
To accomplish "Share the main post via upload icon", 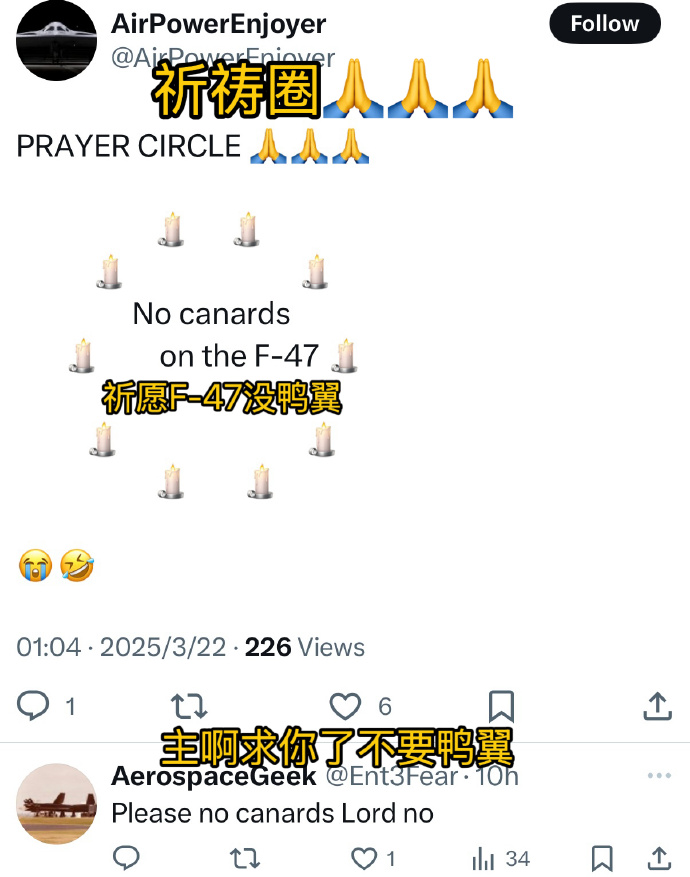I will click(x=658, y=705).
